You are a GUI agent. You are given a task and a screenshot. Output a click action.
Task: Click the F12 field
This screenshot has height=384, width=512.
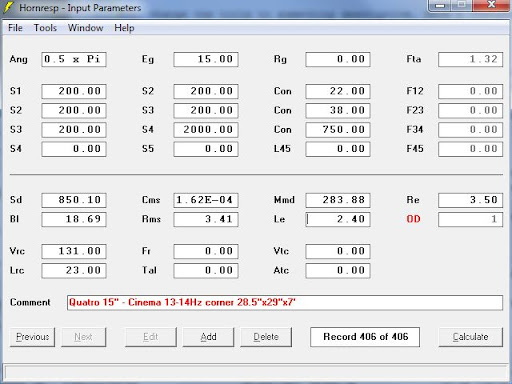[x=470, y=91]
